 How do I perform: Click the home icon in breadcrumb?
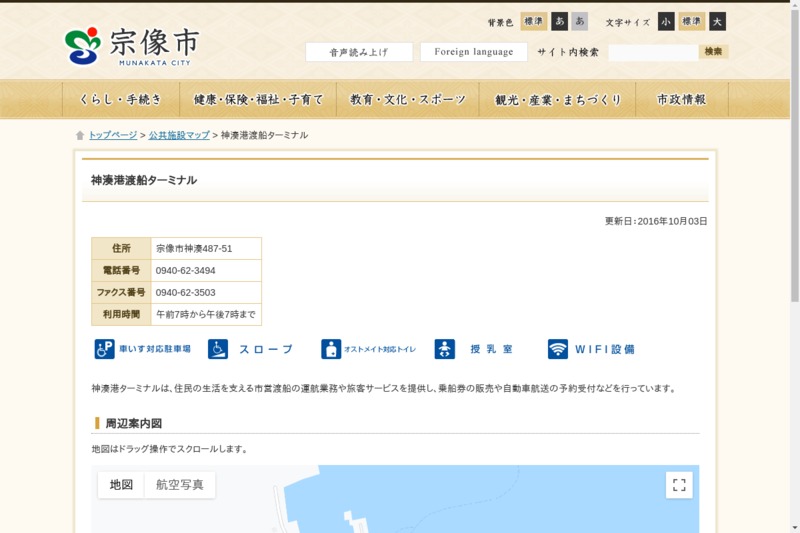[80, 135]
